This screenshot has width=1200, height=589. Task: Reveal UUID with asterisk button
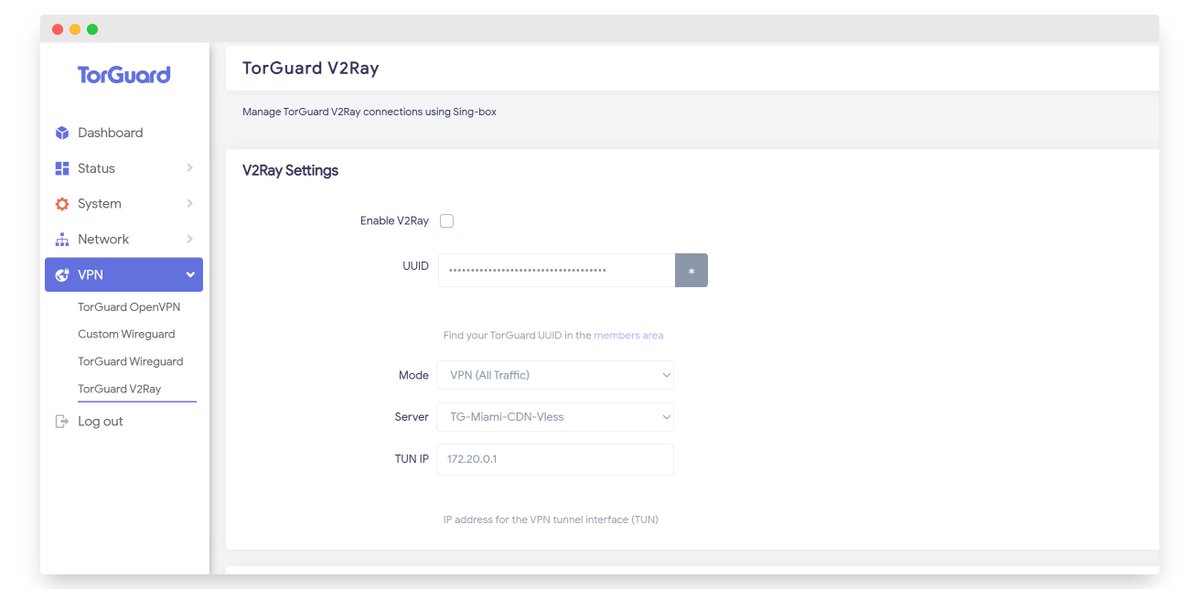[691, 271]
